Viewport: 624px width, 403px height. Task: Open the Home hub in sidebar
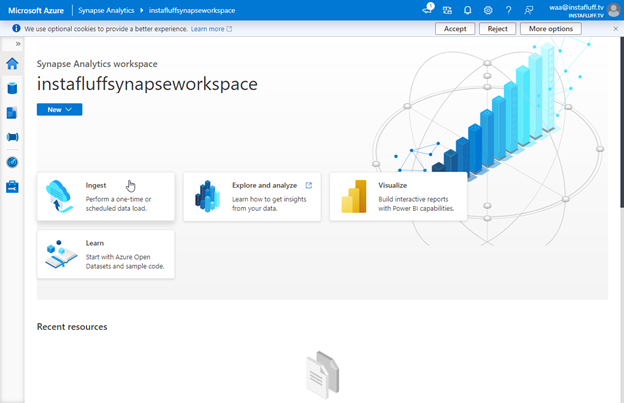12,63
